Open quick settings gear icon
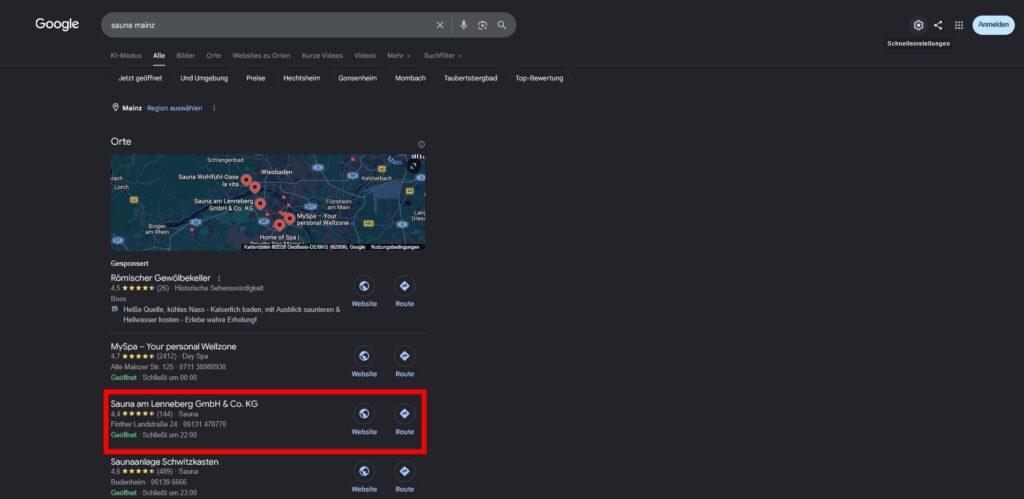The image size is (1024, 499). pos(918,25)
